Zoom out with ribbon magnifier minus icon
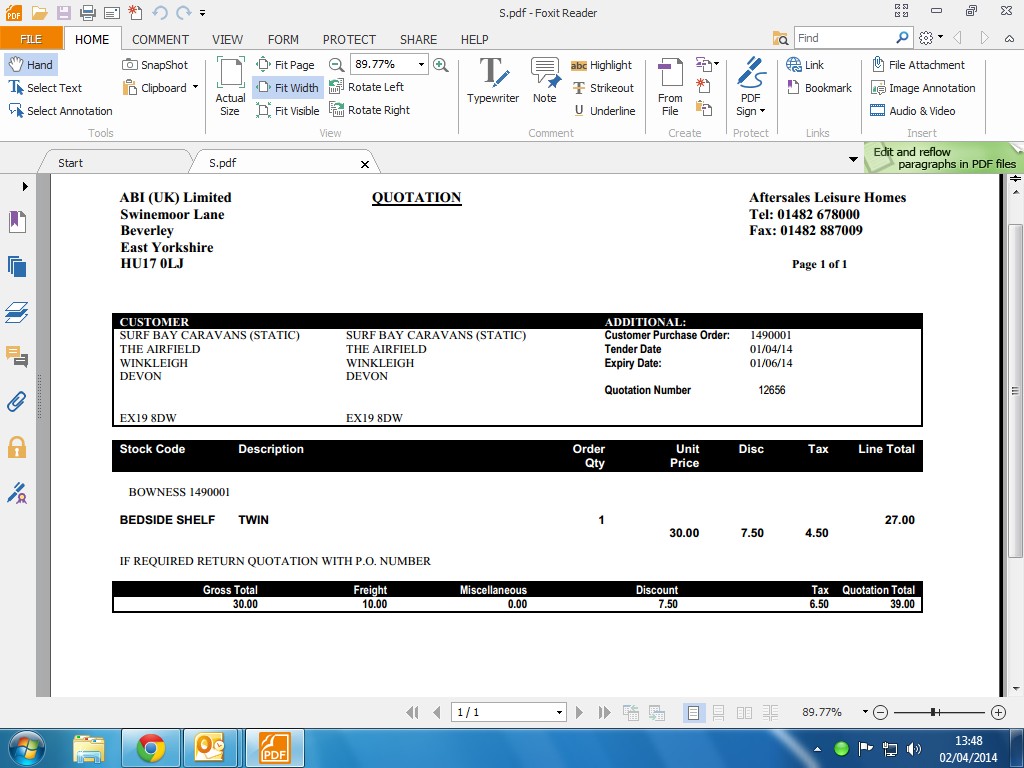The width and height of the screenshot is (1024, 768). click(336, 65)
